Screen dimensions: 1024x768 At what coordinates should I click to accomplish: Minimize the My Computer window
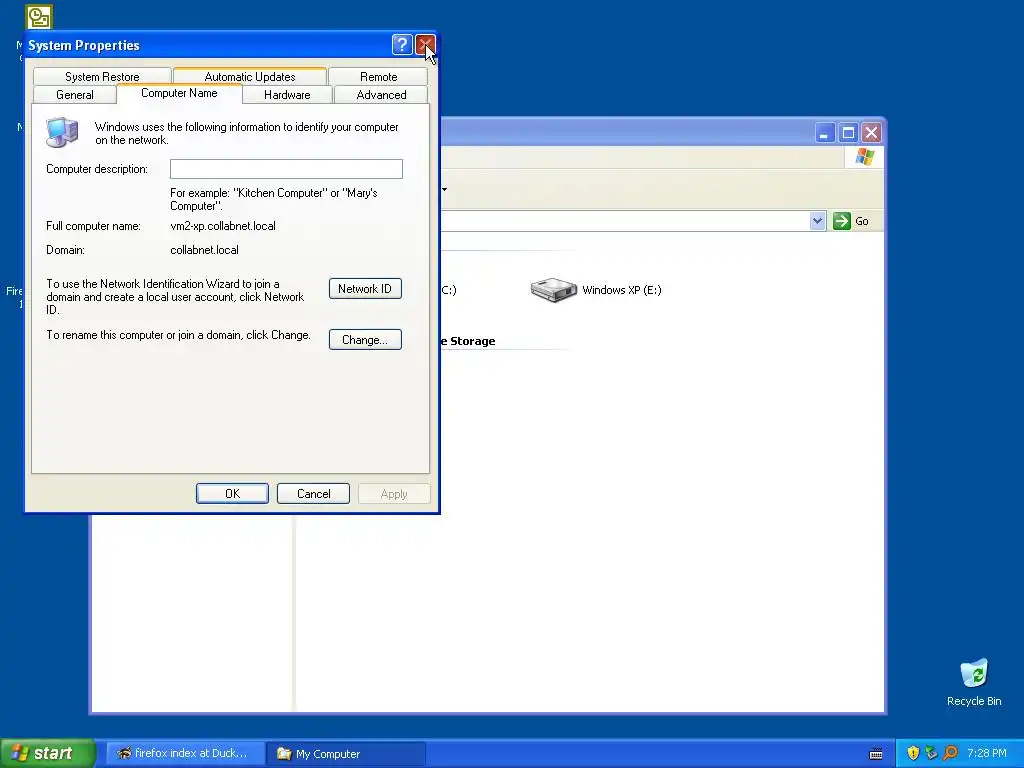click(x=825, y=133)
